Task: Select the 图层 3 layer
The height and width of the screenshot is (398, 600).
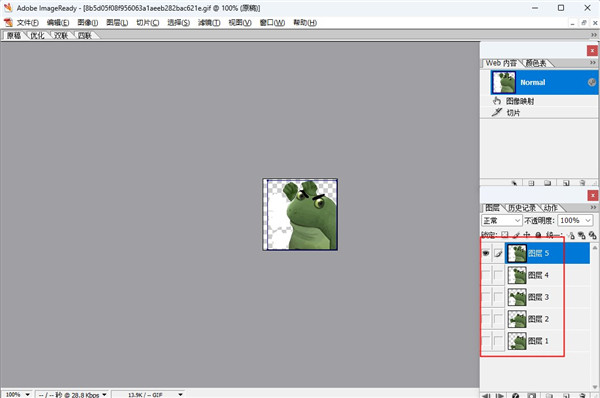Action: (x=548, y=297)
